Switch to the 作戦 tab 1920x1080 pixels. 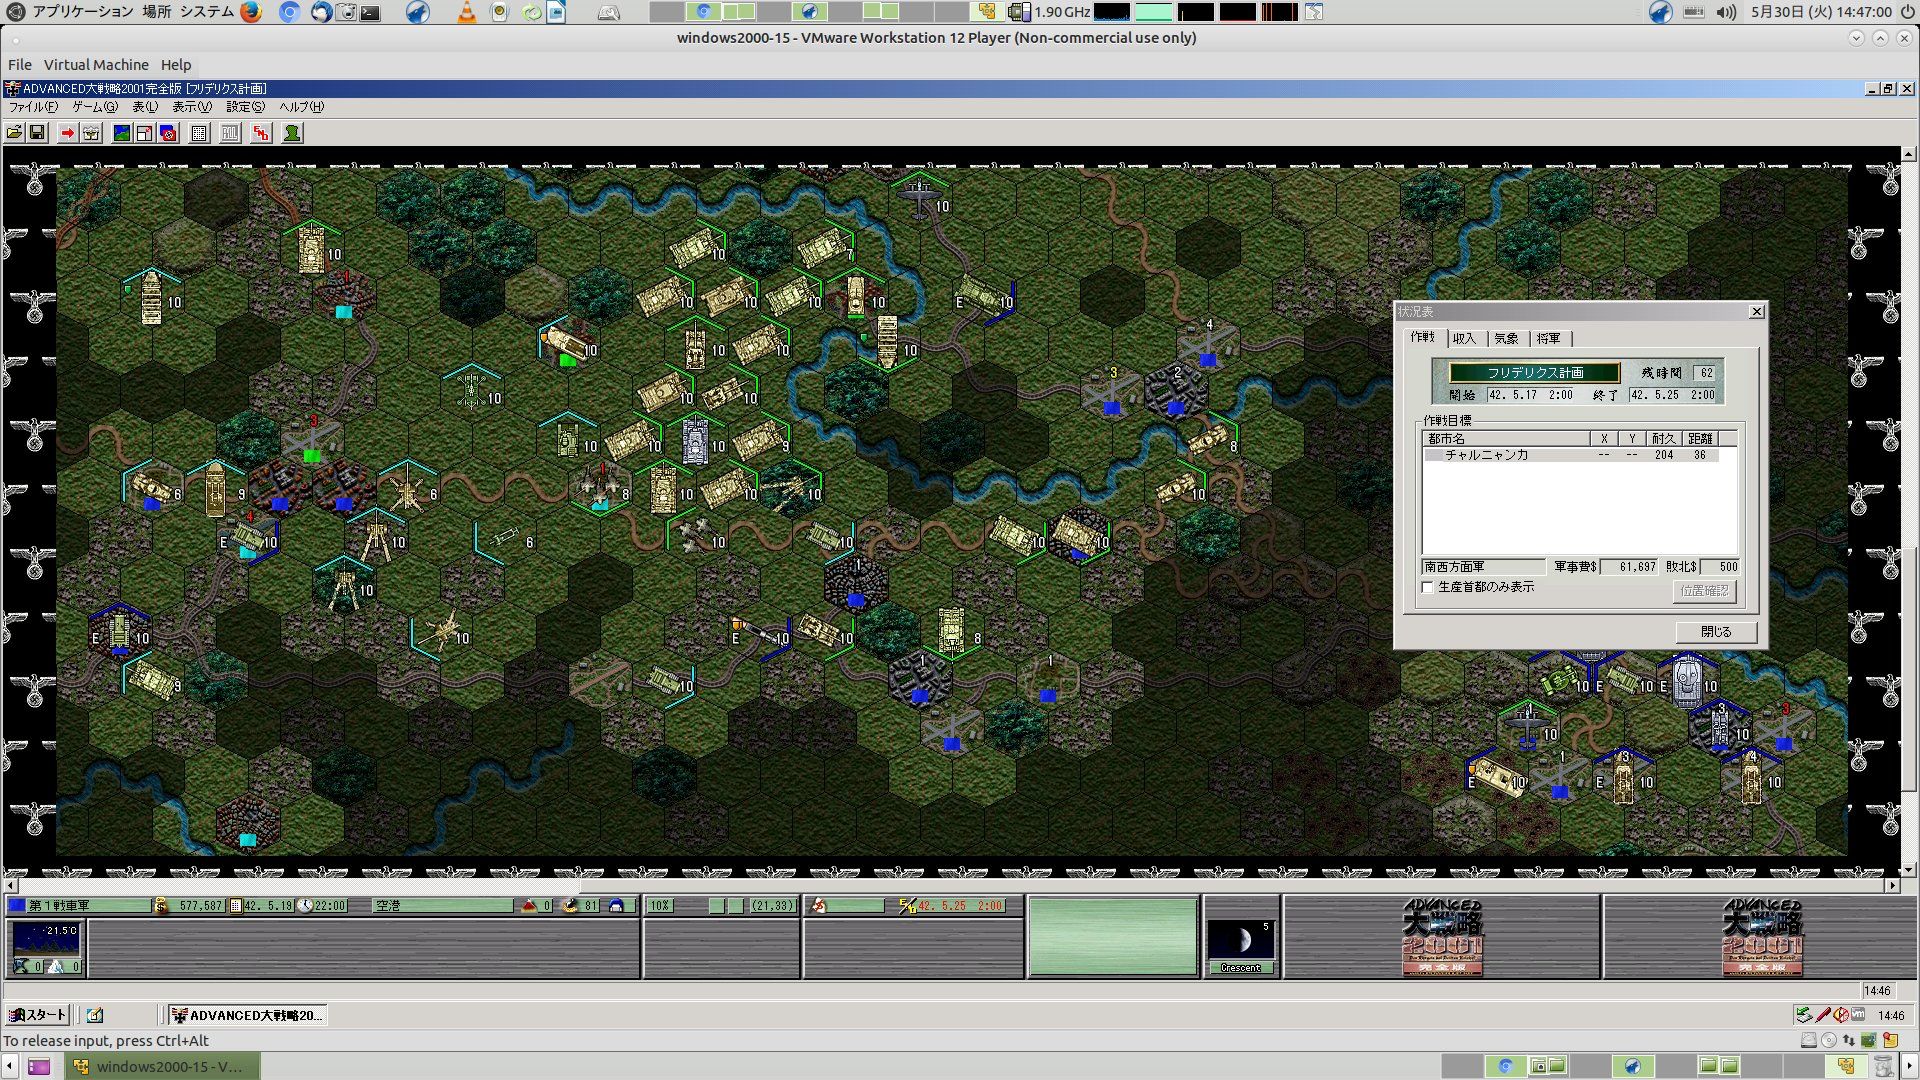[1423, 337]
